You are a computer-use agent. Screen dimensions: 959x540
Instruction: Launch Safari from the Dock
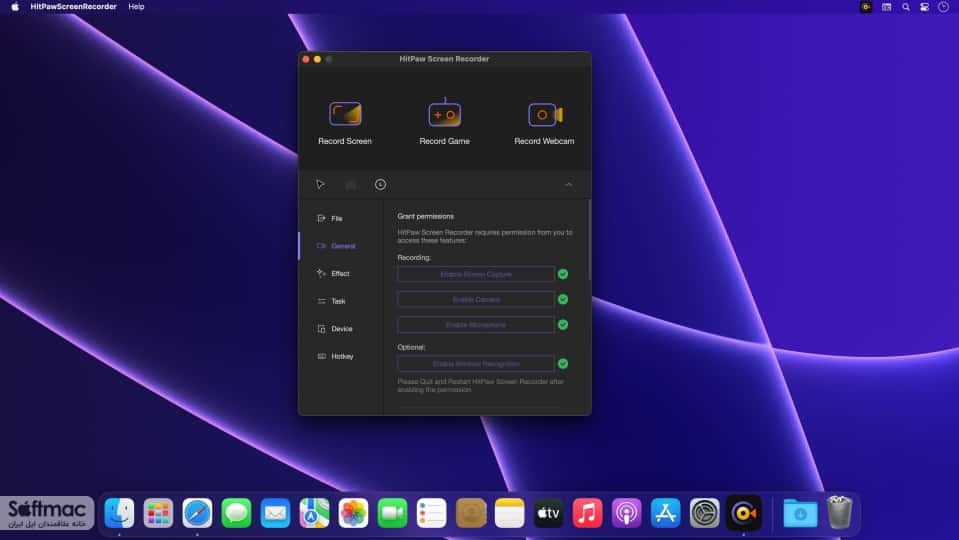197,512
